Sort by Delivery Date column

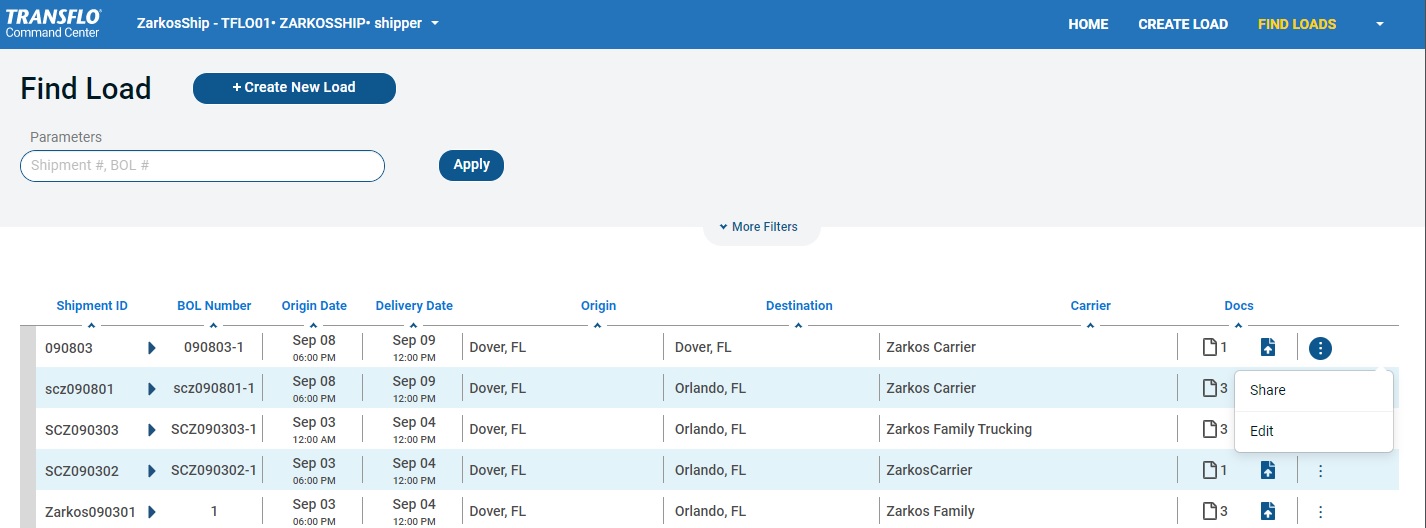click(x=414, y=306)
